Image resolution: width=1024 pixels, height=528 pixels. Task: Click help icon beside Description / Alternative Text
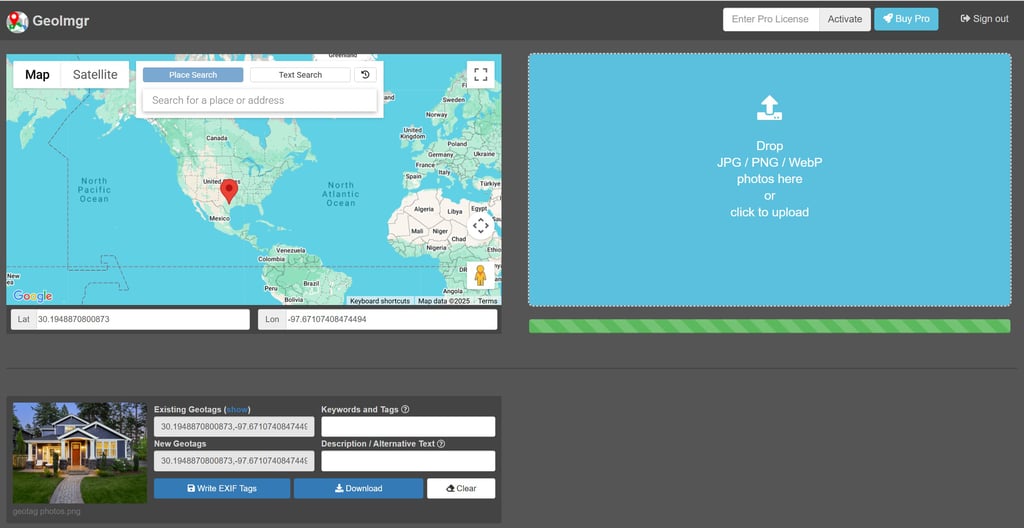(x=441, y=444)
